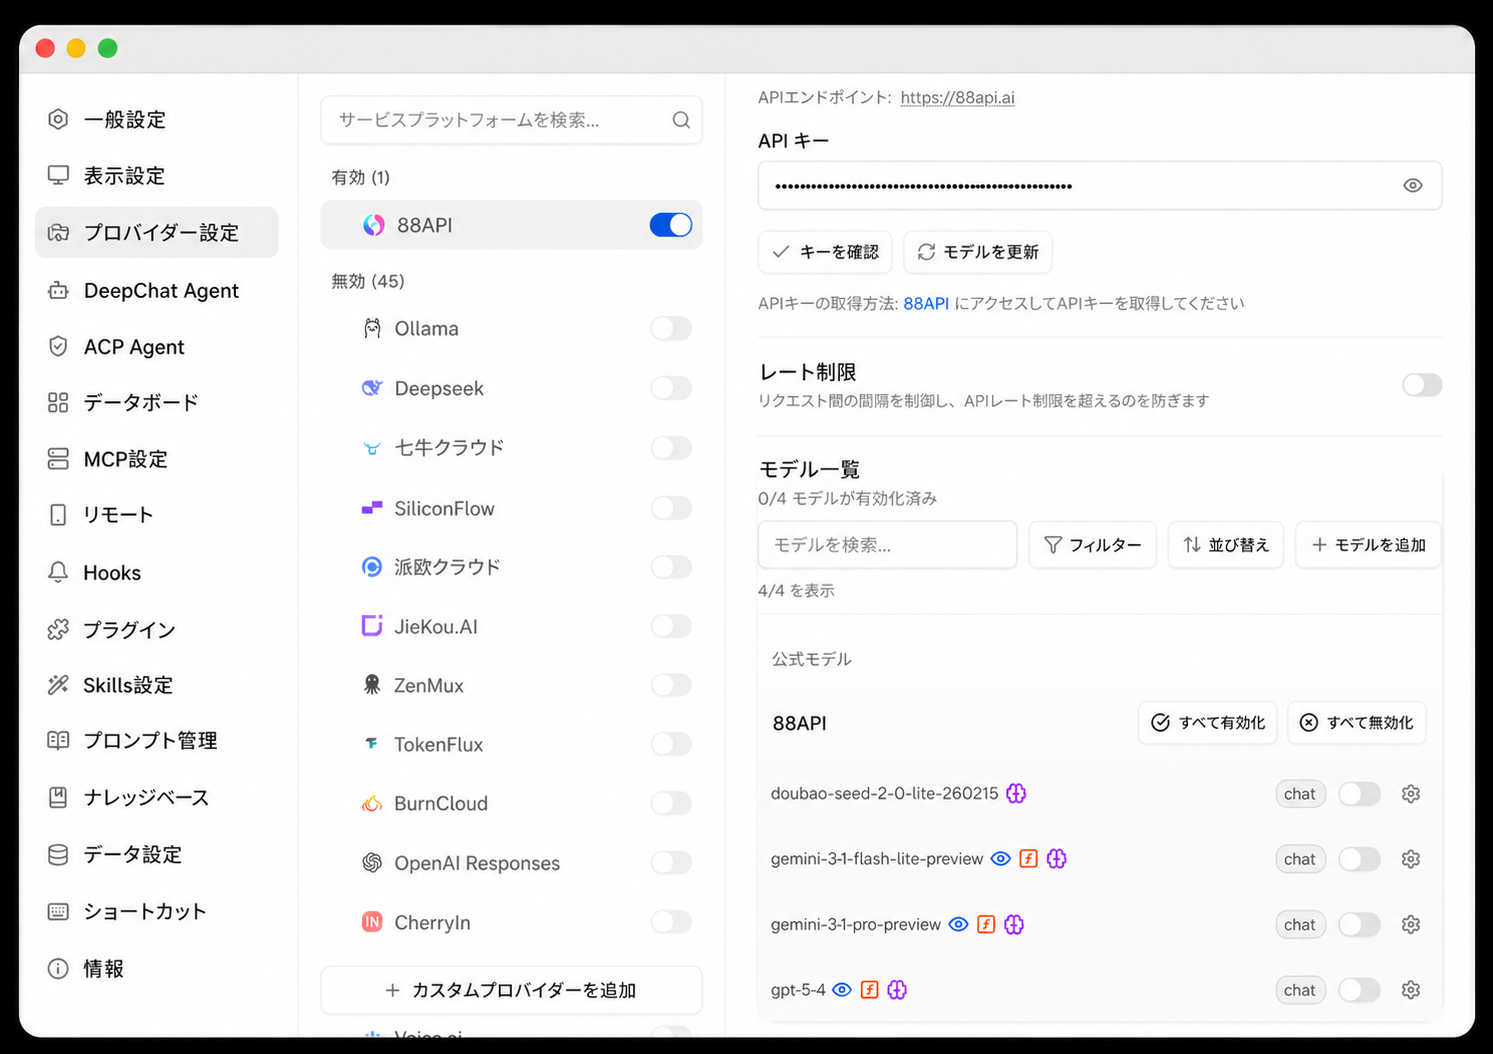Open settings gear for gpt-5-4

(1411, 990)
